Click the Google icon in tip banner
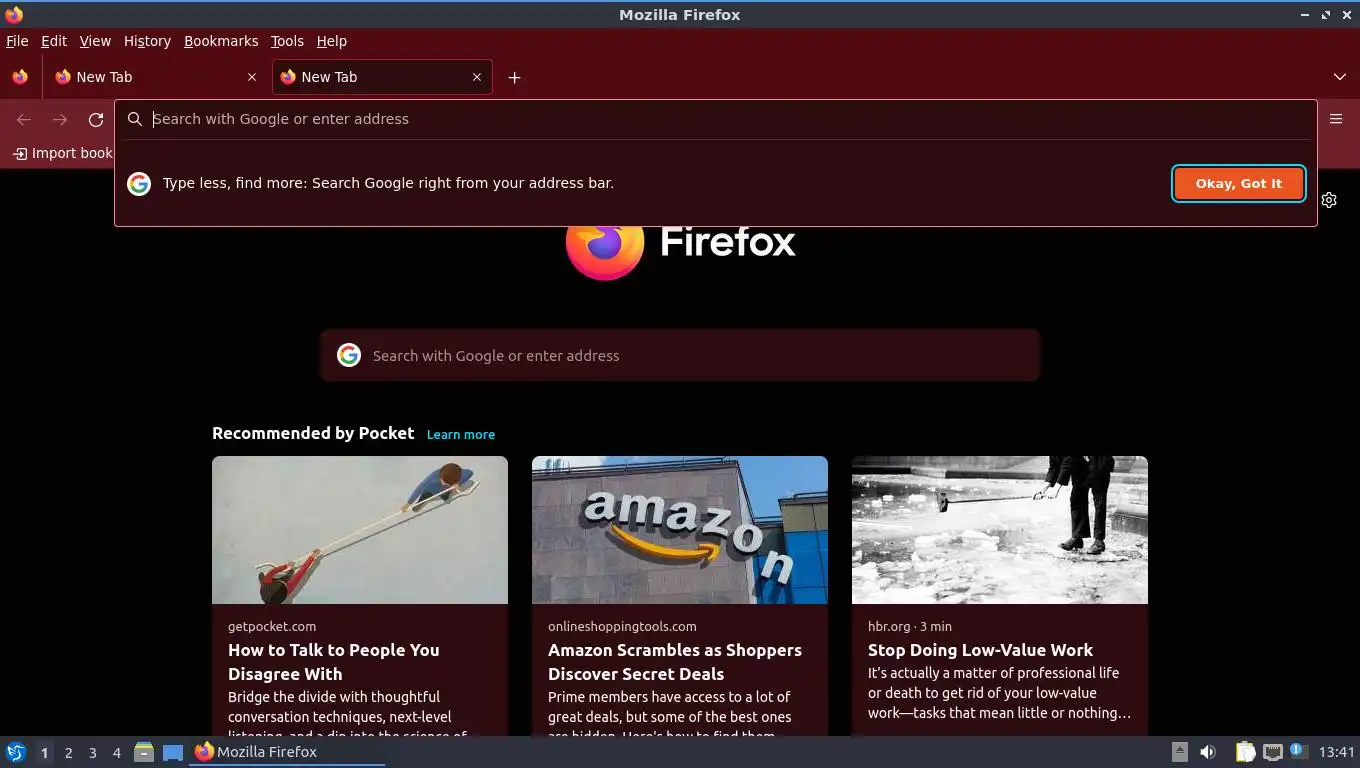1360x768 pixels. (139, 183)
